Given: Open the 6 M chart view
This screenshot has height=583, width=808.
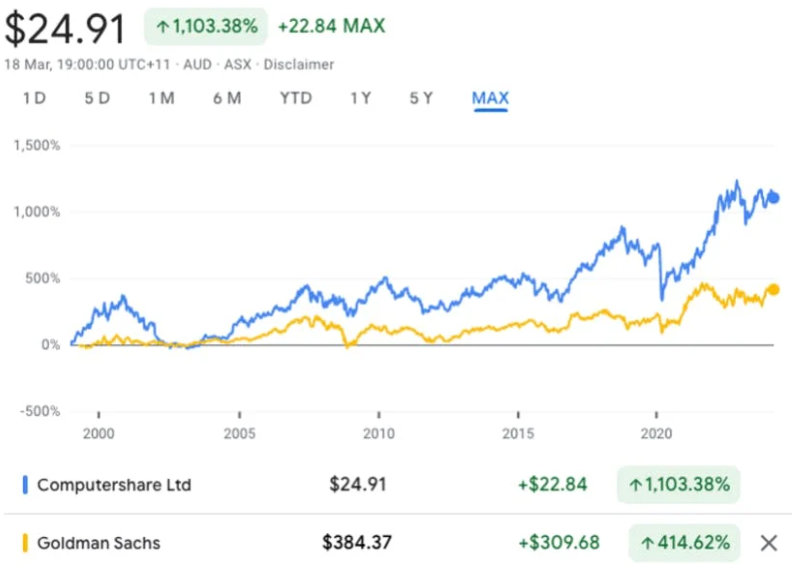Looking at the screenshot, I should (x=227, y=98).
